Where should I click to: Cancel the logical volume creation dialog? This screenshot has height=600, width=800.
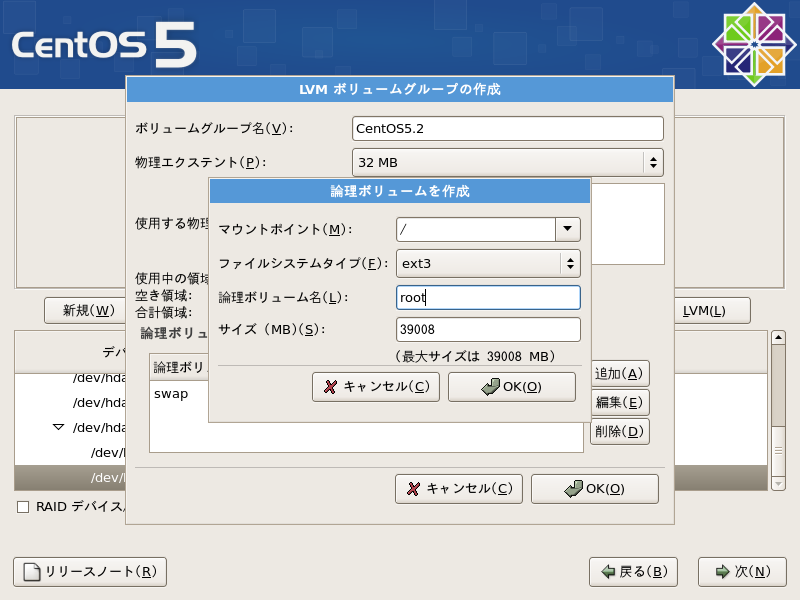[376, 387]
